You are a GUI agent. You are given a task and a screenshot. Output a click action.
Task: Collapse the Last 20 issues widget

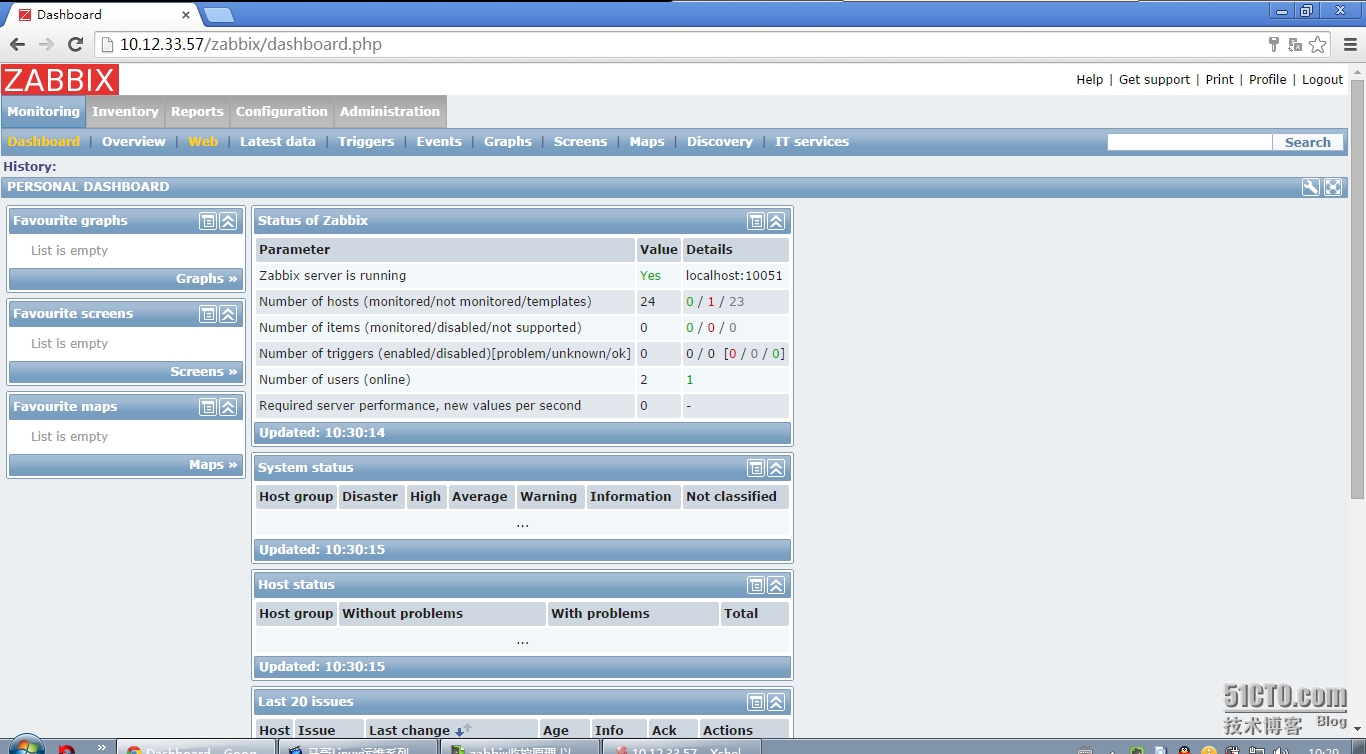click(776, 702)
